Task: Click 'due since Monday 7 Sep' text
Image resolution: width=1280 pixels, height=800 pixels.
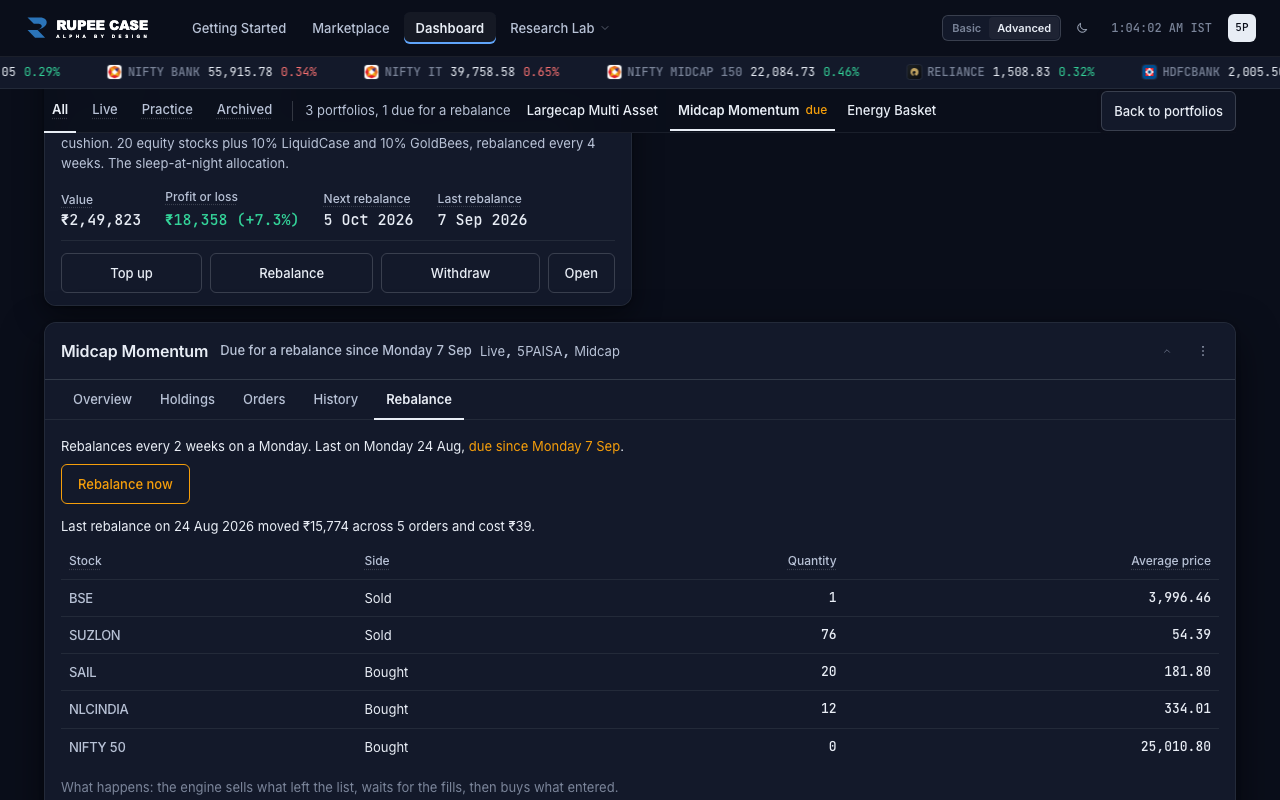Action: pyautogui.click(x=545, y=446)
